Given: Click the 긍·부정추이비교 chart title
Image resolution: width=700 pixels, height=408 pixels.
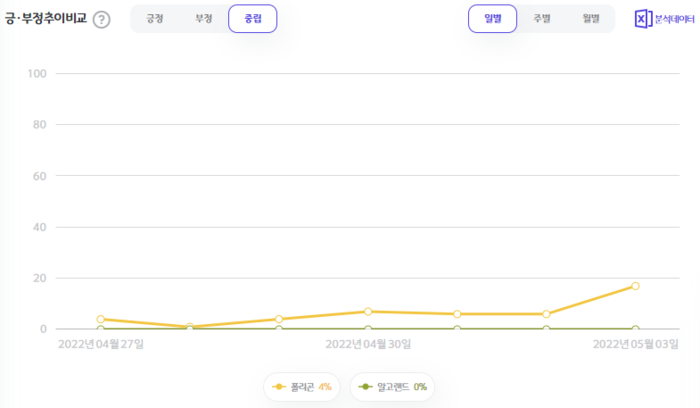Looking at the screenshot, I should (x=45, y=19).
